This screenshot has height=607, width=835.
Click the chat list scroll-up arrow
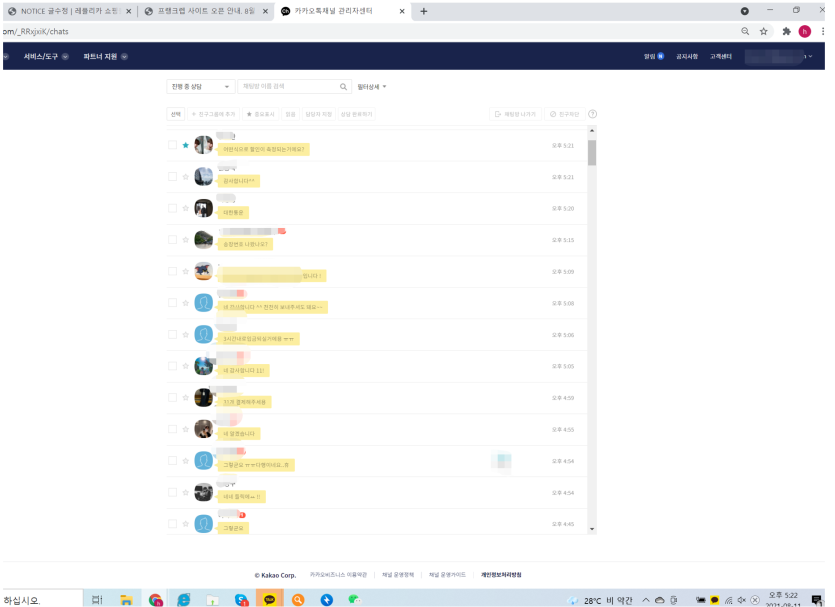(592, 131)
